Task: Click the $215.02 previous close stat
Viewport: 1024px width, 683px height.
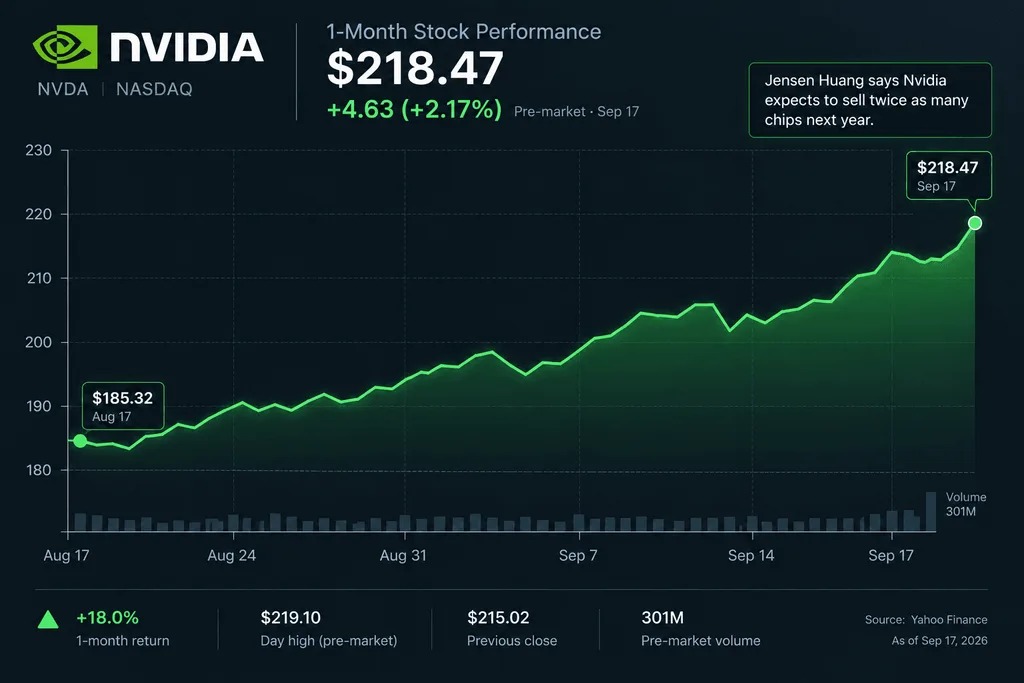Action: [x=512, y=629]
